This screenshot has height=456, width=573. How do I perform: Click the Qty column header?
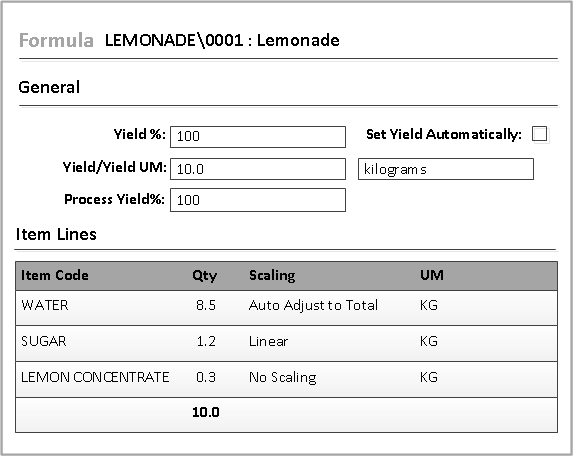point(205,275)
